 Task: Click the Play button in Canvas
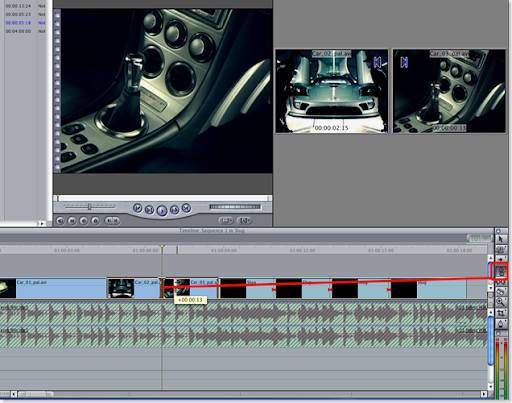click(162, 211)
